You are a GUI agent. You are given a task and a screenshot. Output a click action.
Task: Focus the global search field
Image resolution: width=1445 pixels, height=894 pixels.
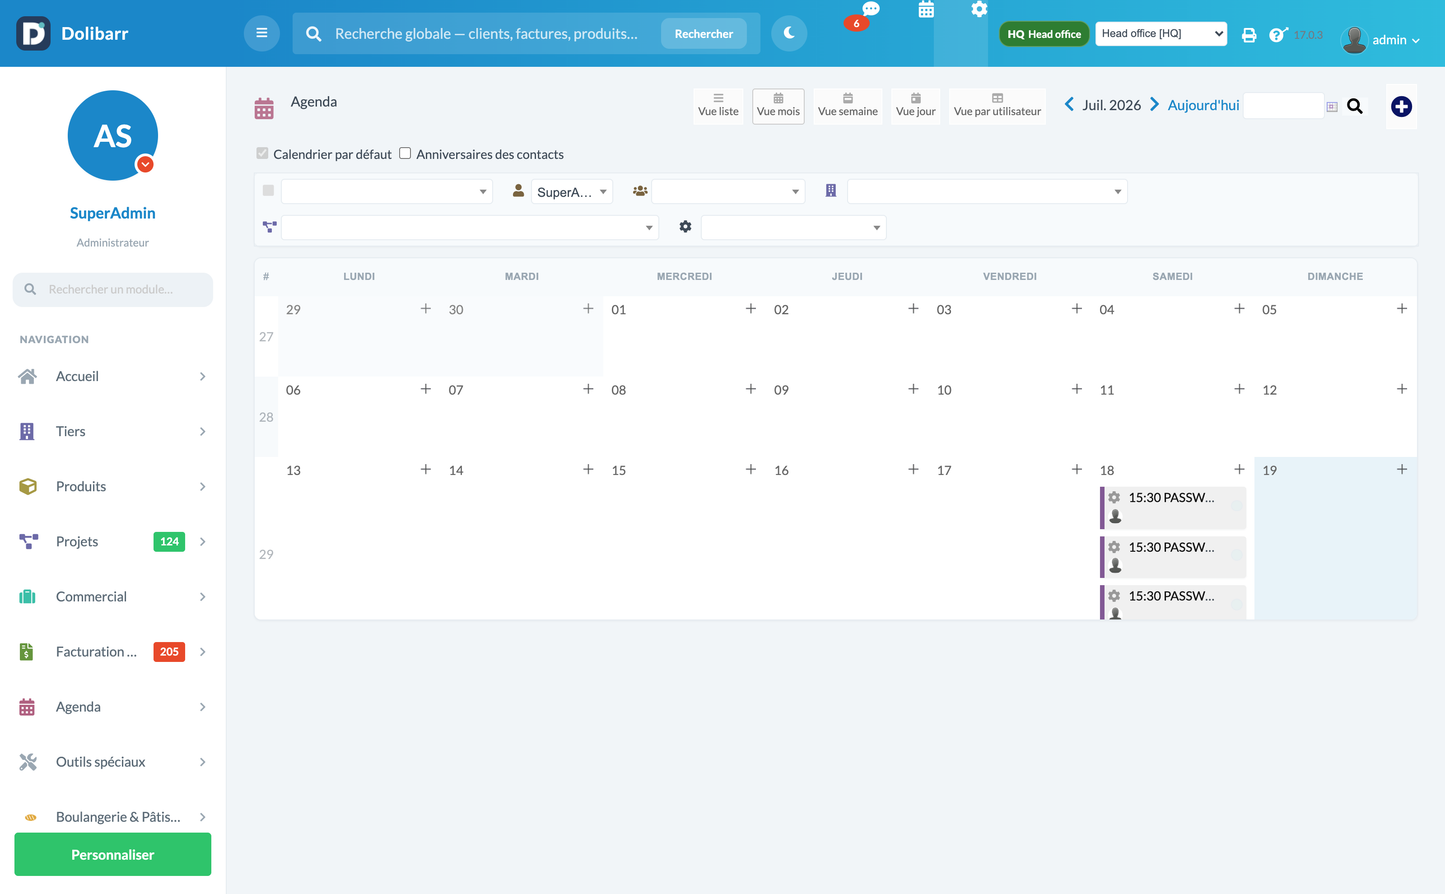[x=487, y=33]
